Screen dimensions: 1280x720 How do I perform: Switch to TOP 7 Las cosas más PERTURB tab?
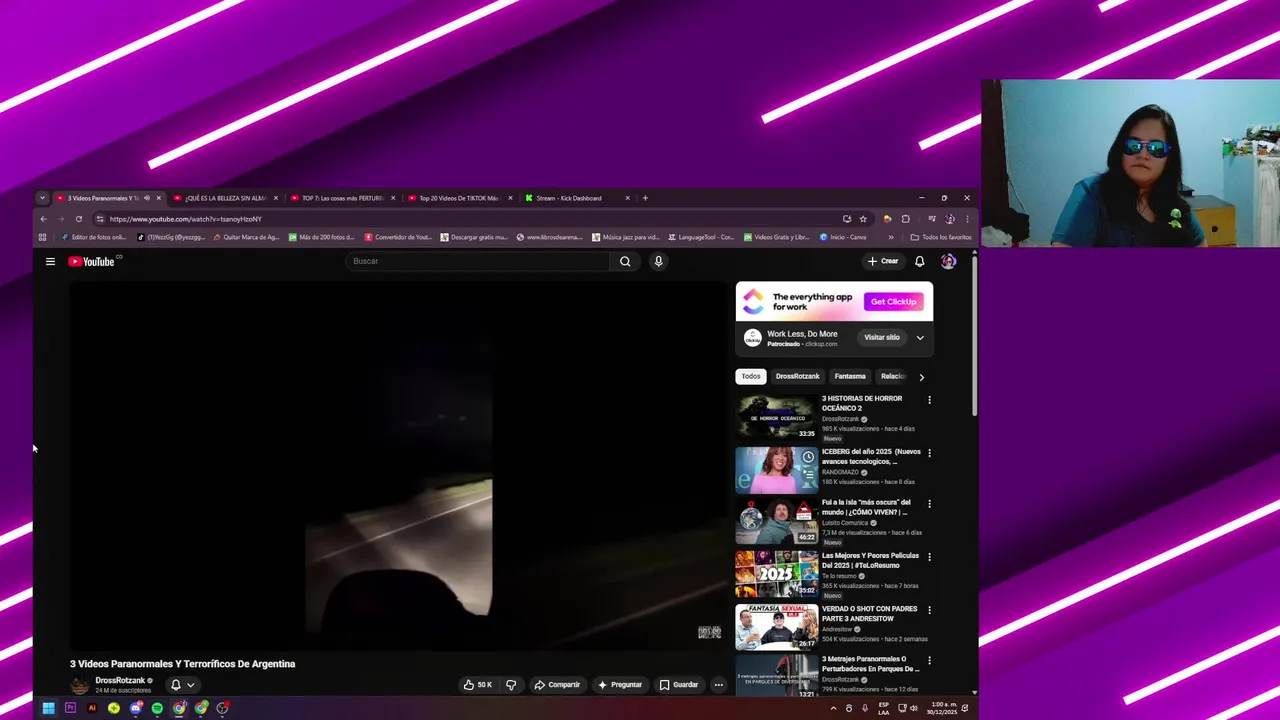(343, 198)
